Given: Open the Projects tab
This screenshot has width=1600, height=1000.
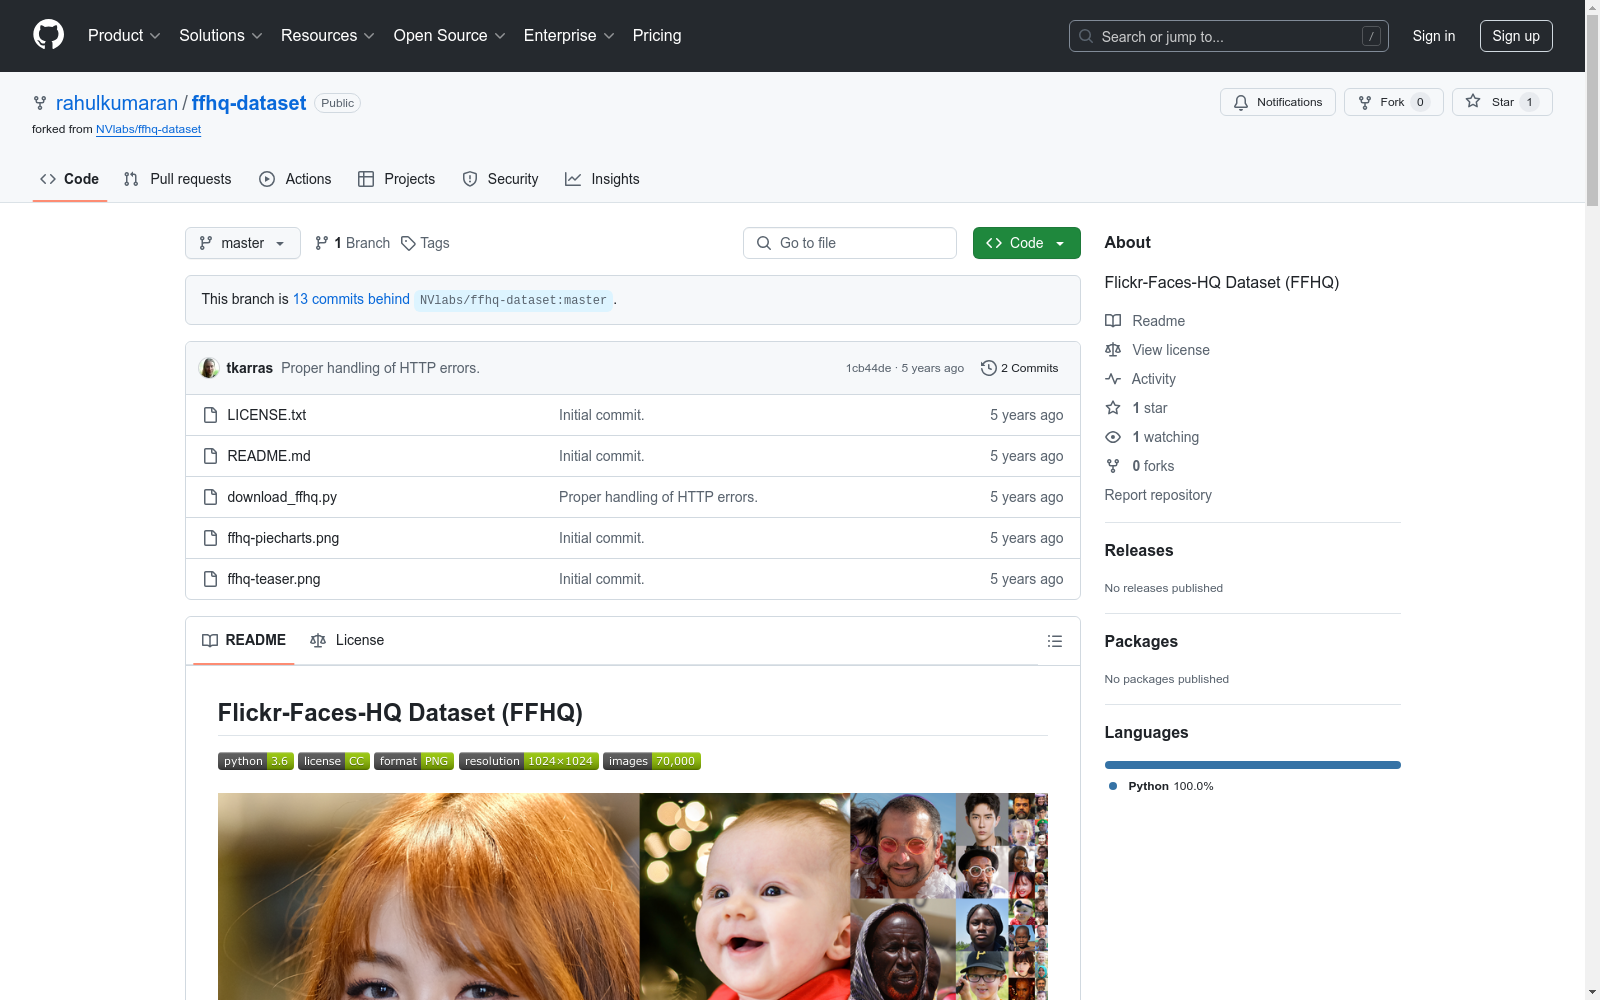Looking at the screenshot, I should [397, 179].
